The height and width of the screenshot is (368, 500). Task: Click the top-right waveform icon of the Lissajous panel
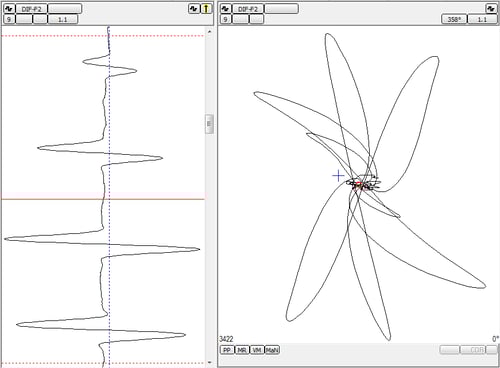[x=491, y=9]
